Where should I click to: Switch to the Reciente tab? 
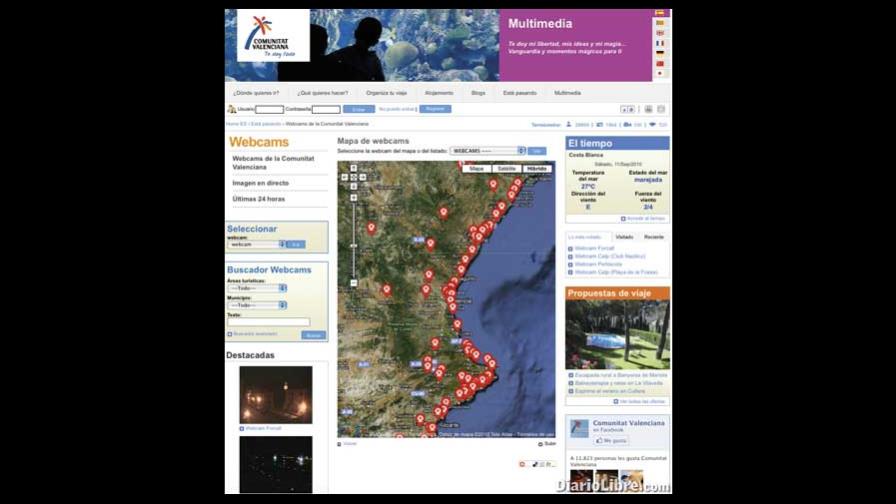pos(654,237)
